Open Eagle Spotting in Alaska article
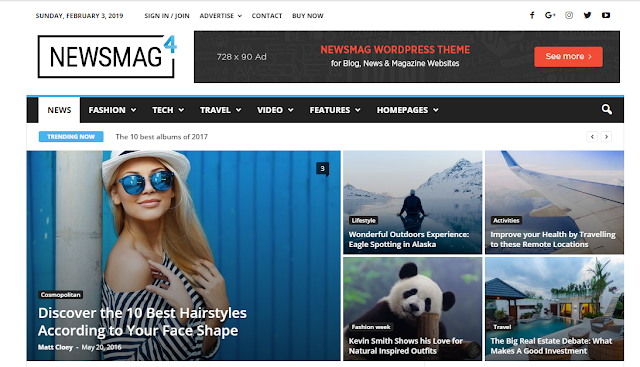Screen dimensions: 640x367 tap(409, 239)
